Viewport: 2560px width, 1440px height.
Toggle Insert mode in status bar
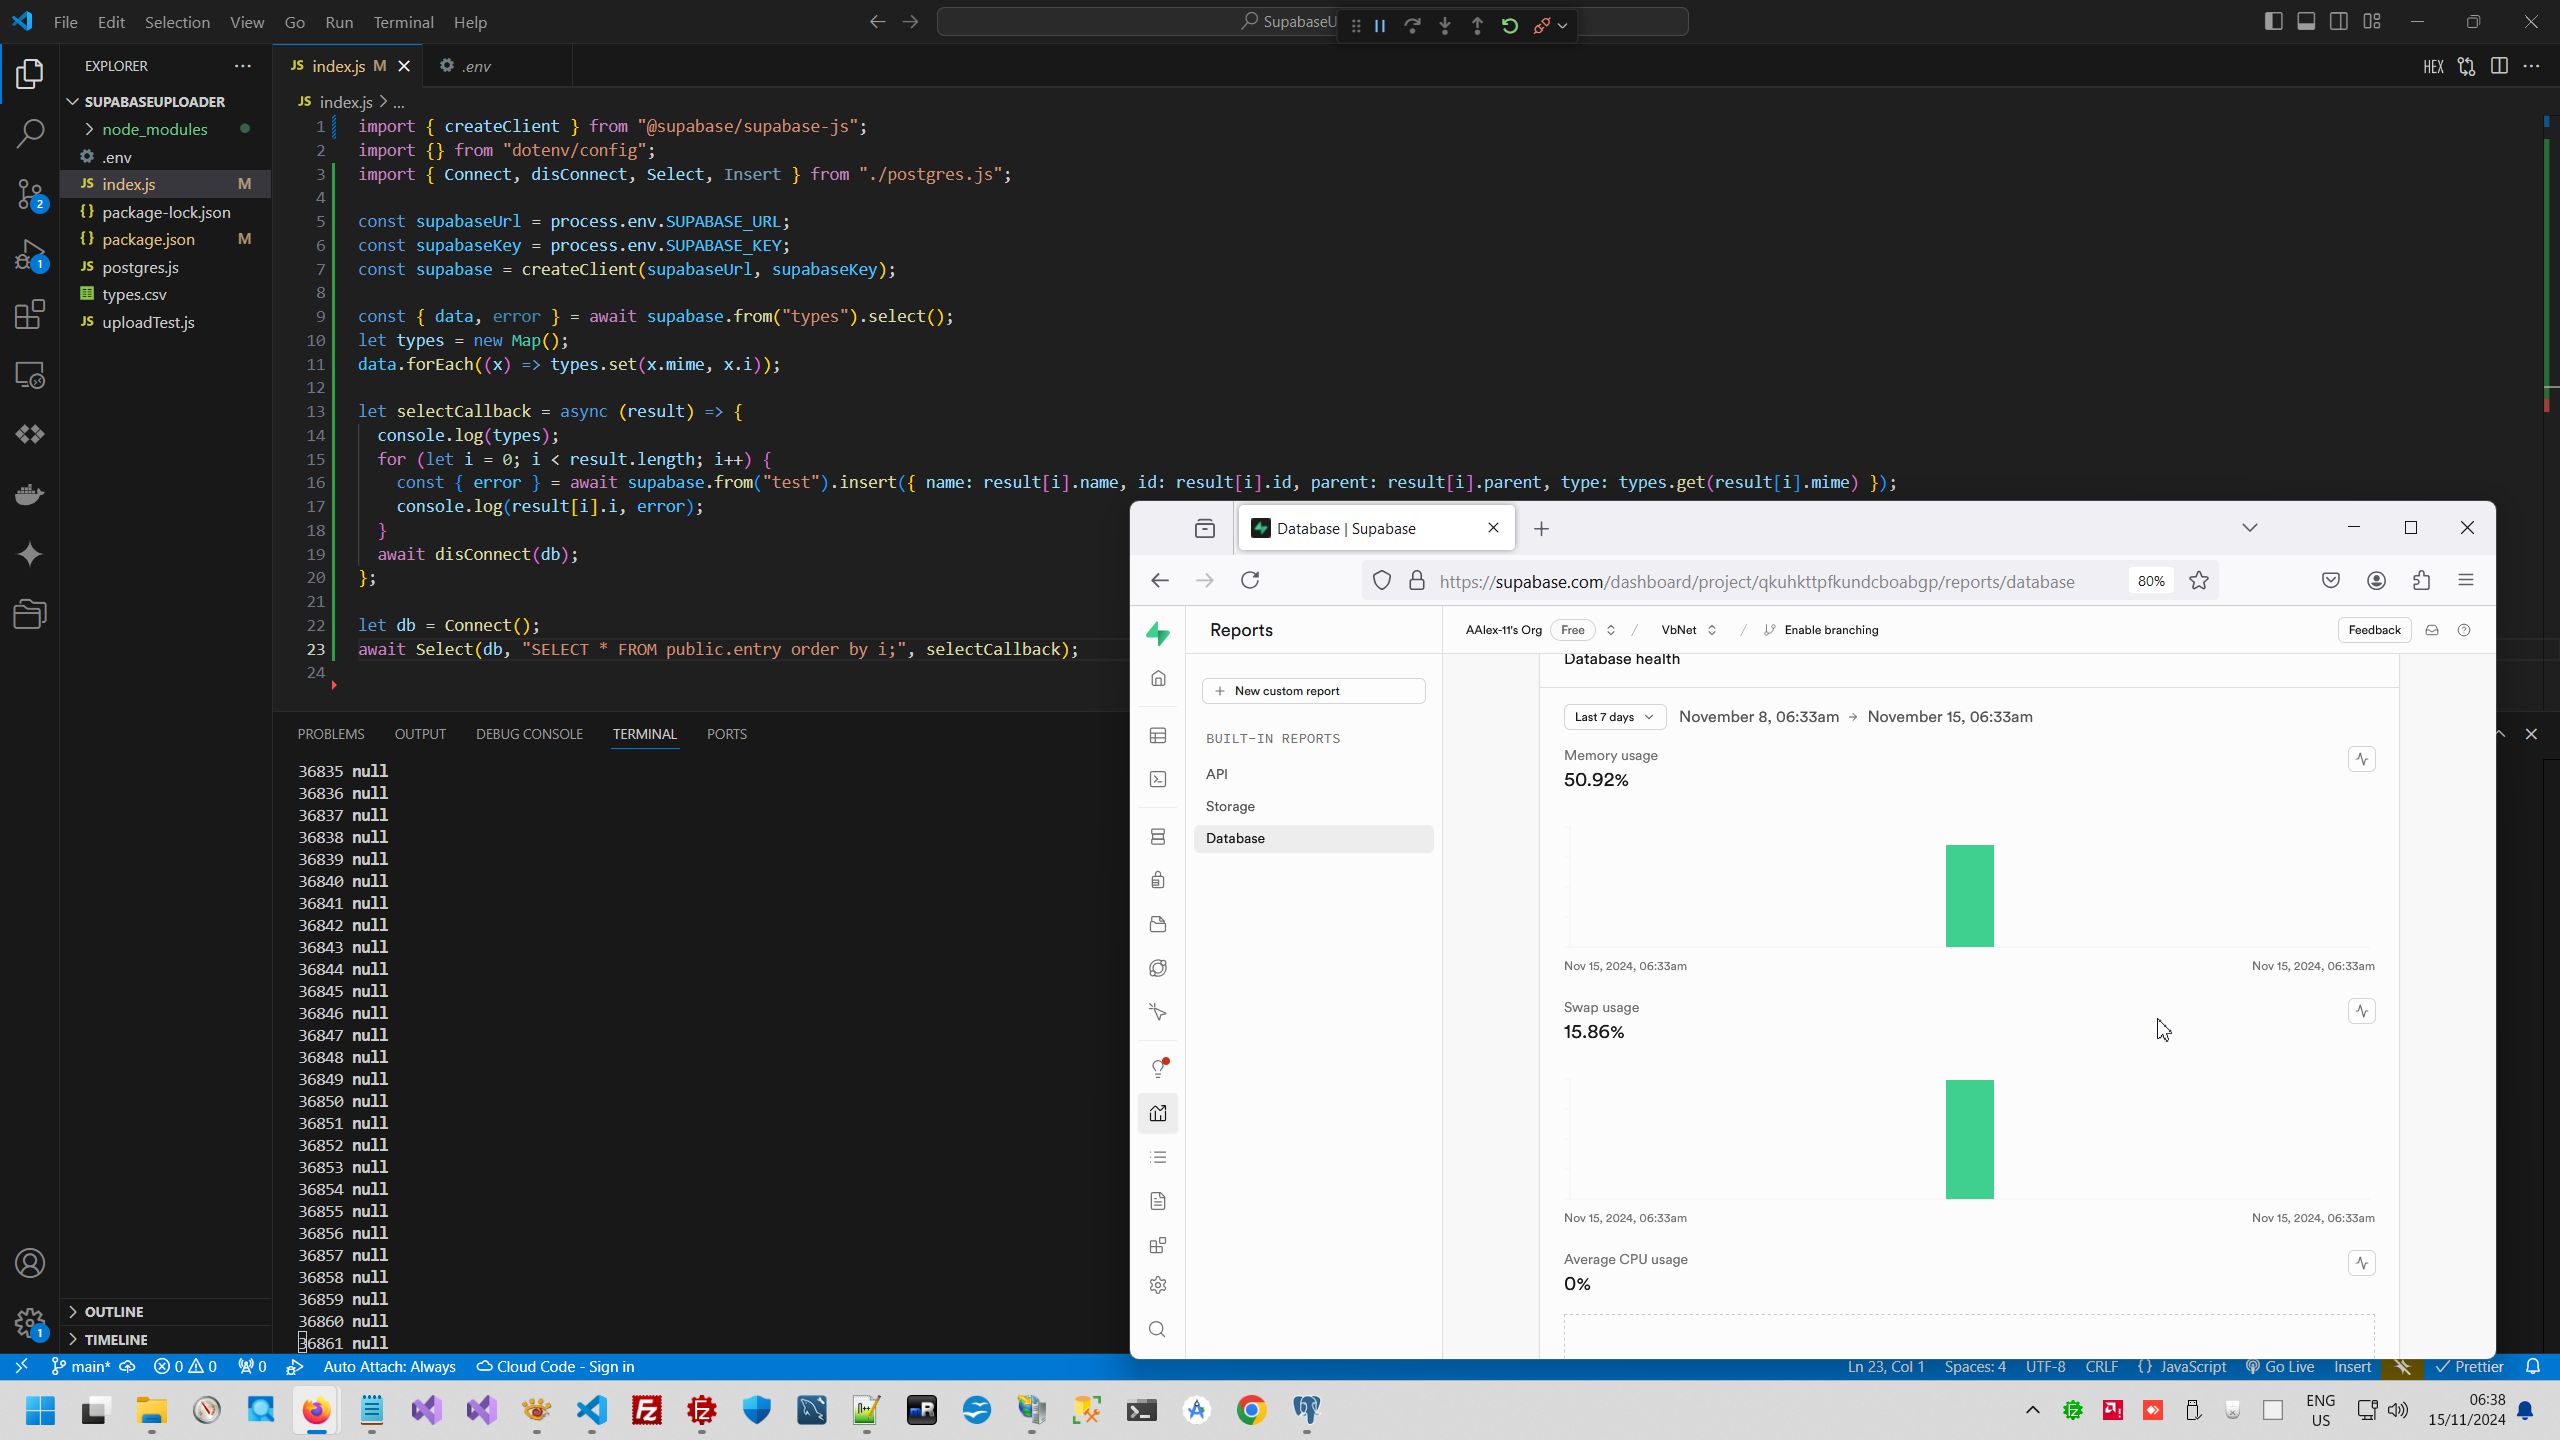coord(2352,1367)
